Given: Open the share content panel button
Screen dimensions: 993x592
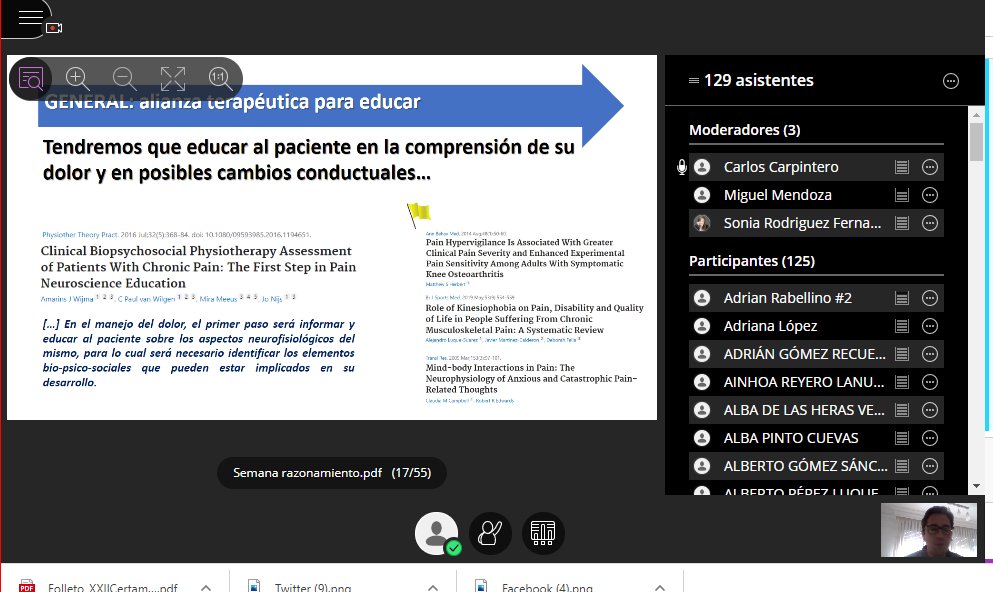Looking at the screenshot, I should (543, 533).
